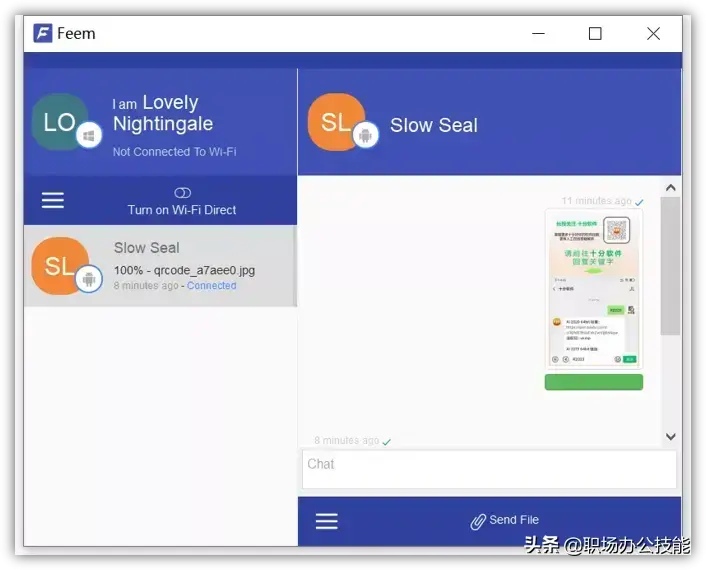Toggle the Wi-Fi Direct switch on
This screenshot has width=706, height=570.
pyautogui.click(x=182, y=193)
